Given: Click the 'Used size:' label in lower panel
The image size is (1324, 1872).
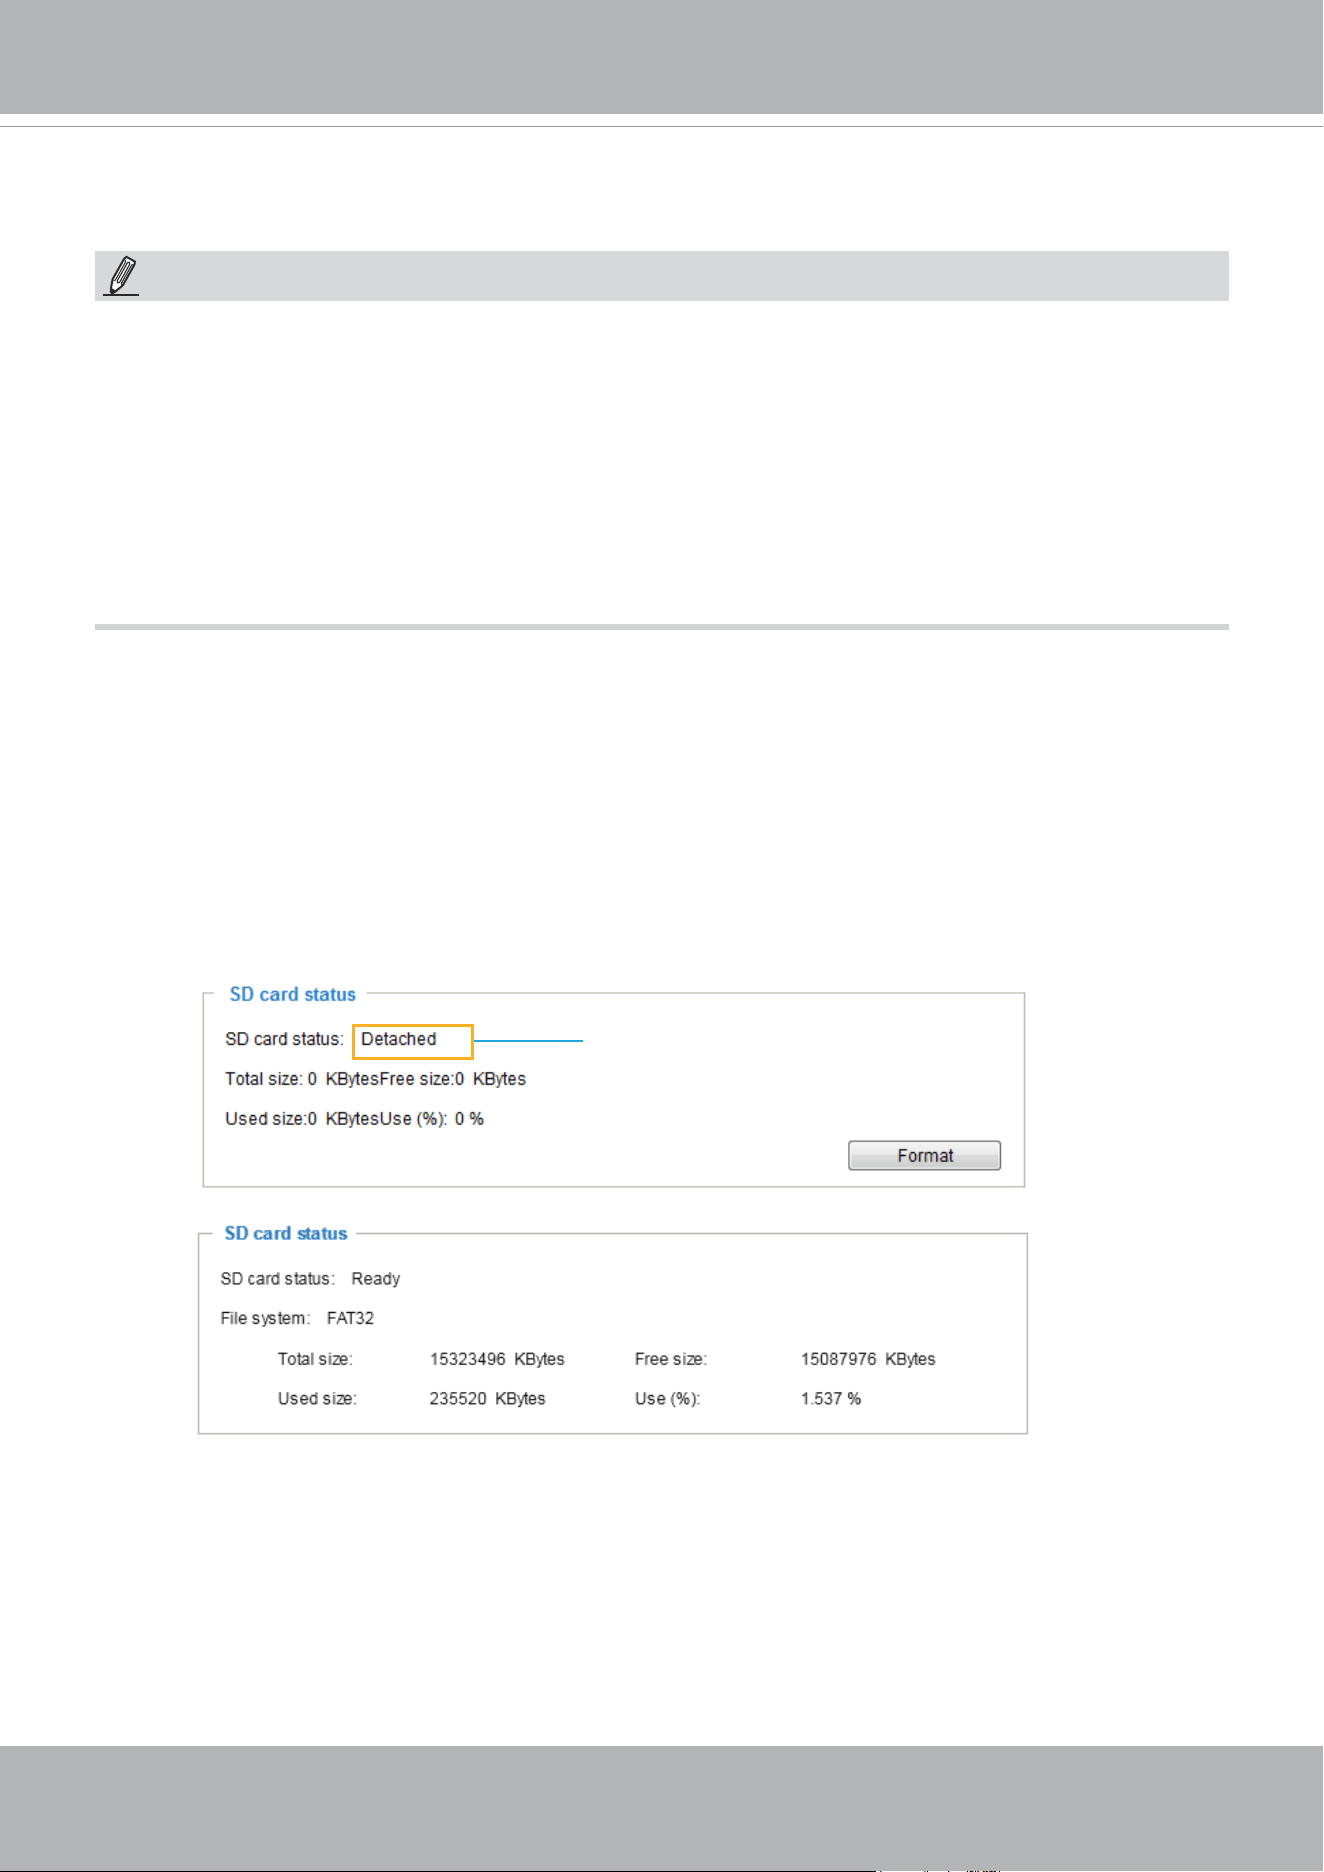Looking at the screenshot, I should [317, 1398].
